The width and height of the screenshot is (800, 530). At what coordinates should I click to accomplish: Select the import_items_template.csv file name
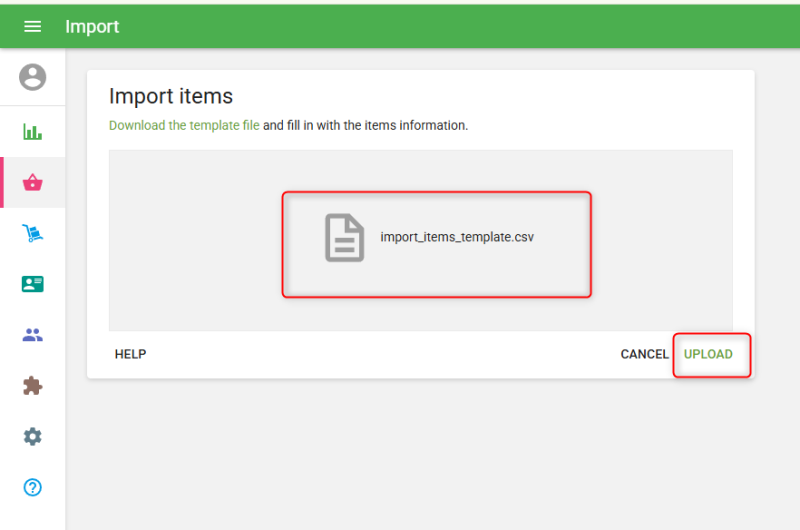(457, 238)
